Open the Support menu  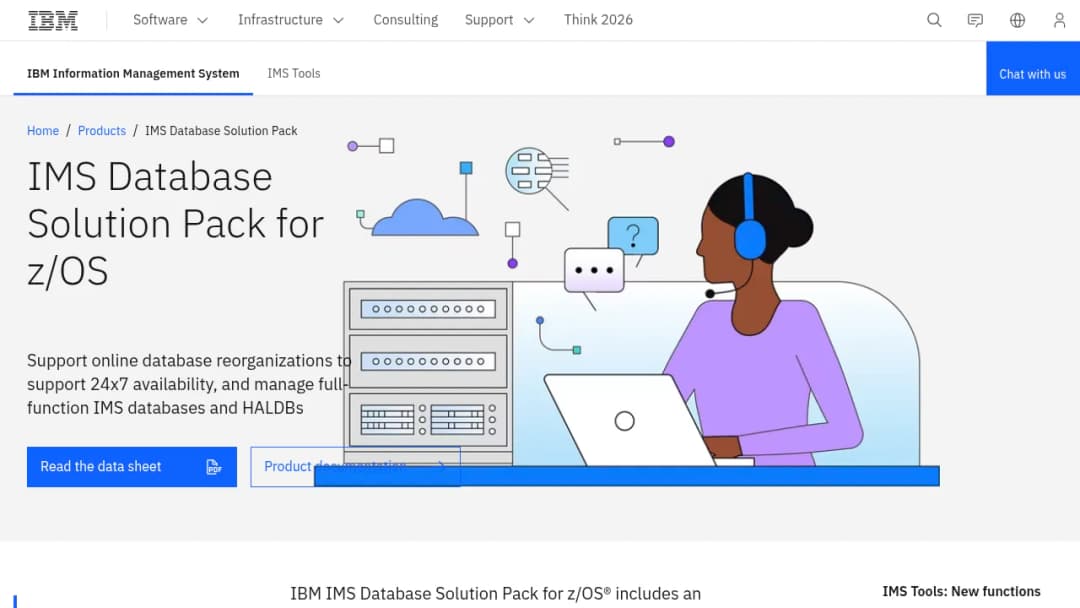[x=499, y=20]
